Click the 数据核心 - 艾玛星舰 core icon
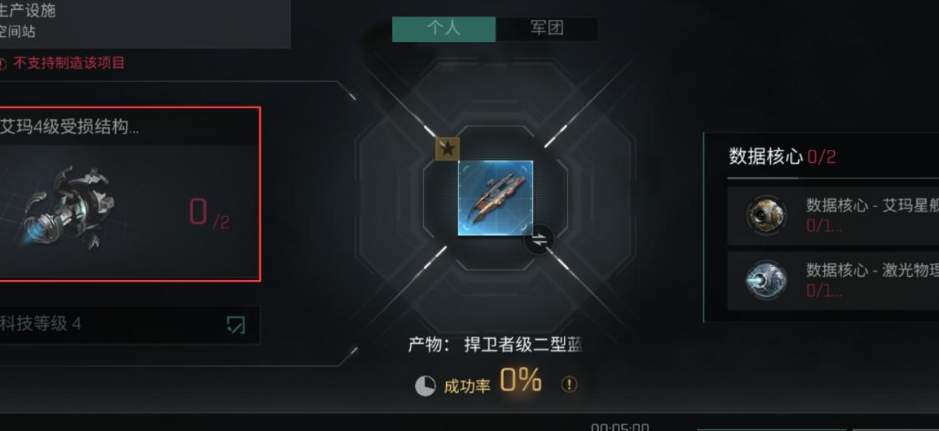Viewport: 939px width, 431px height. click(766, 215)
